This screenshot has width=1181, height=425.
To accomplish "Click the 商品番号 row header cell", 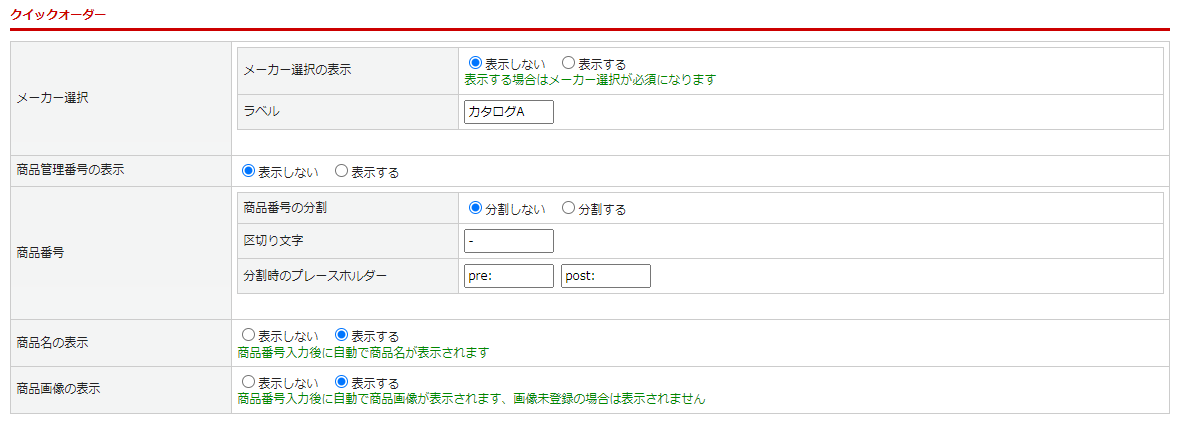I will coord(41,253).
